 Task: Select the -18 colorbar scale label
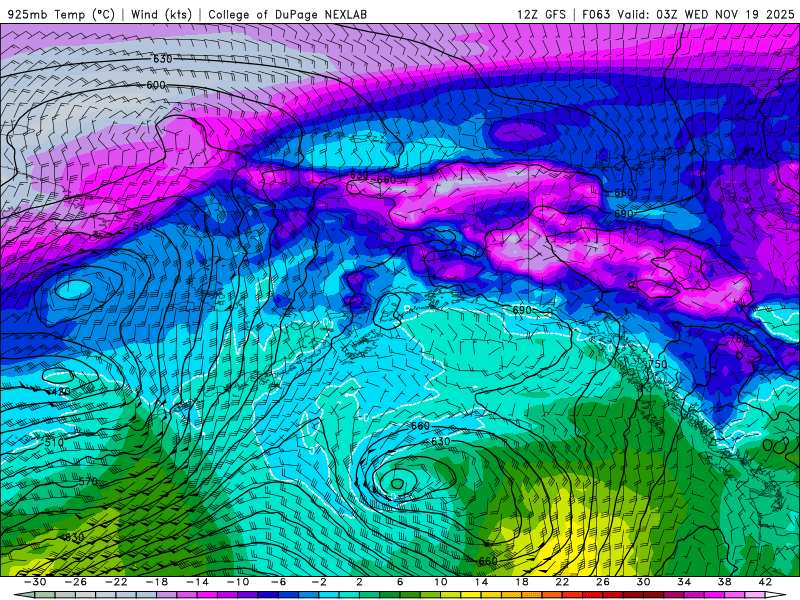tap(157, 582)
